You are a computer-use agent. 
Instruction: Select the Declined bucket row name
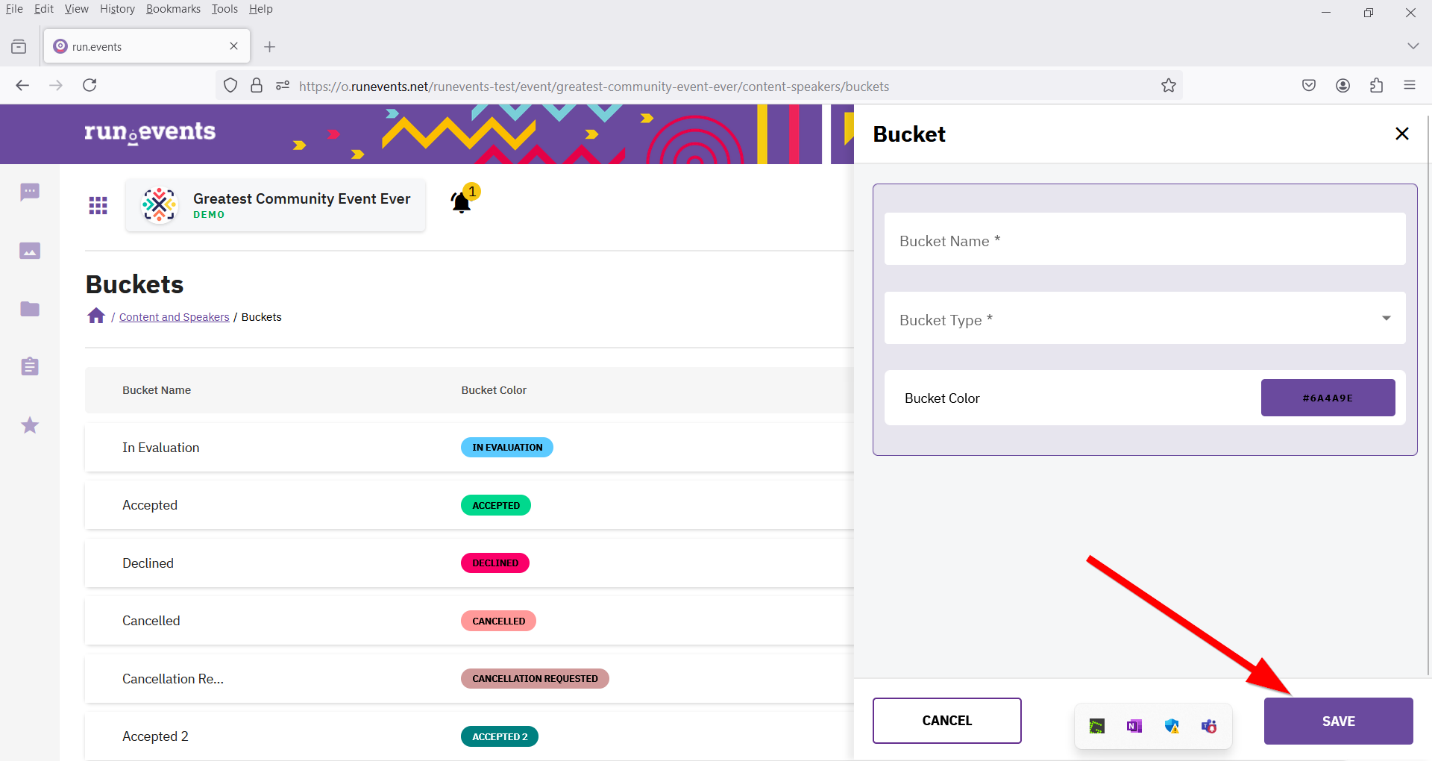pos(148,563)
